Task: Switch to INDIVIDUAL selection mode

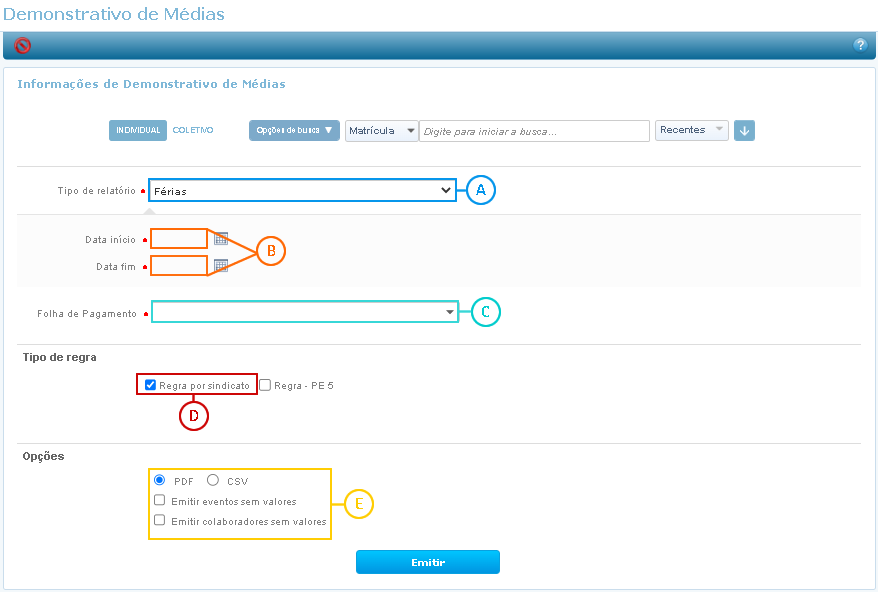Action: [138, 131]
